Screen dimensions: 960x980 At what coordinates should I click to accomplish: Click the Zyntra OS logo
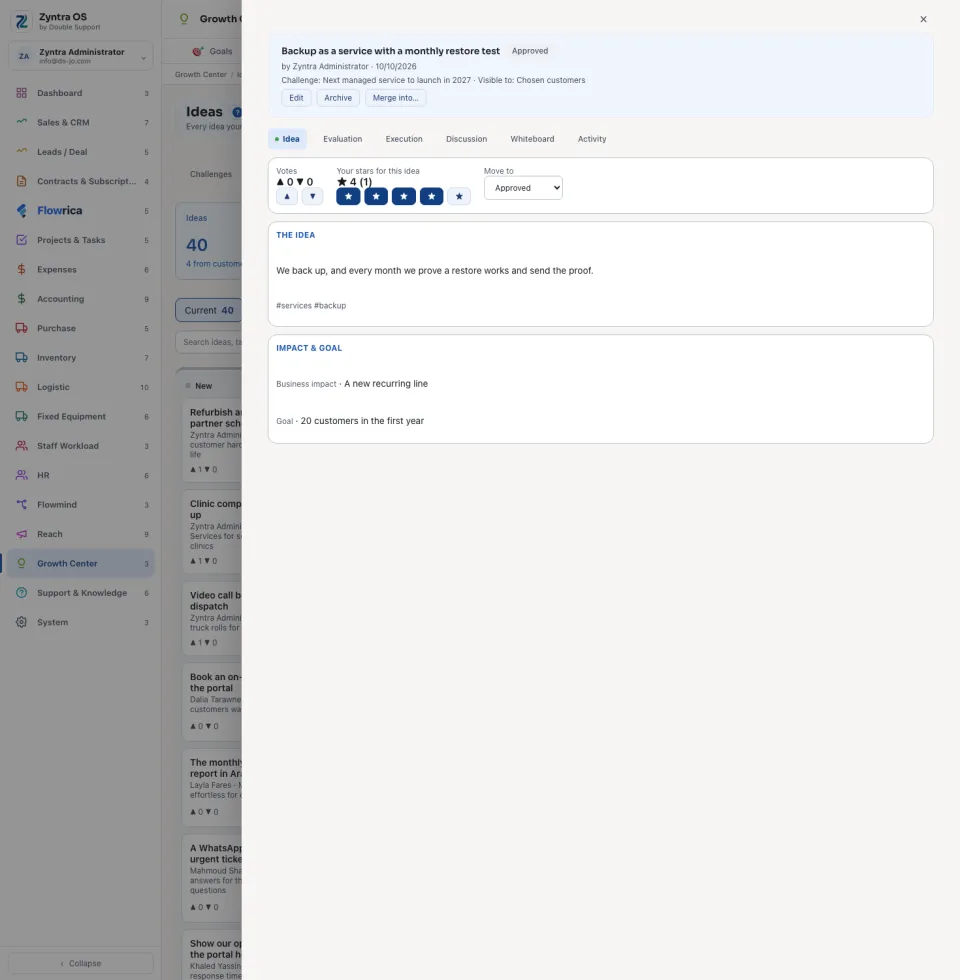22,21
